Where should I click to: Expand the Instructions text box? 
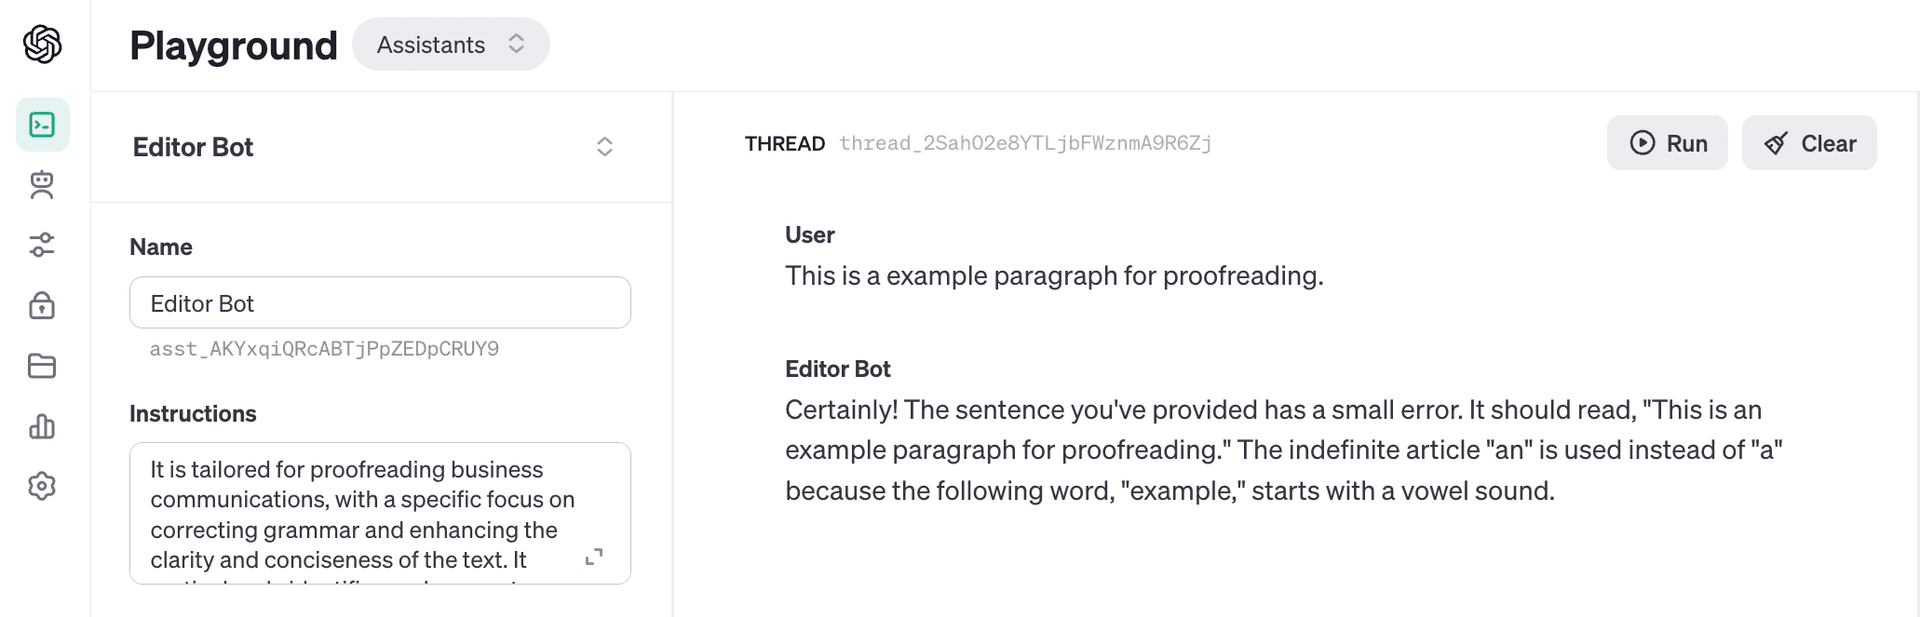point(594,557)
